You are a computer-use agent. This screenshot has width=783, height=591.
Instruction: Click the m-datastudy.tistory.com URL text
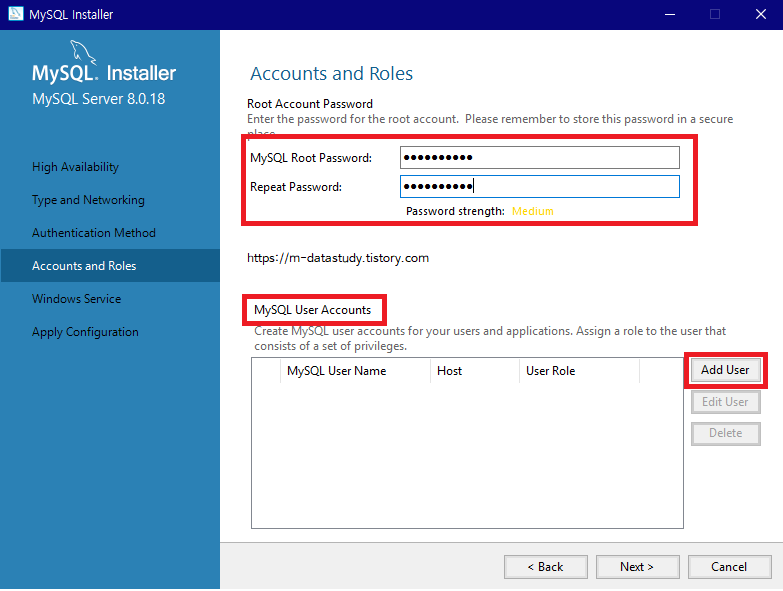tap(338, 258)
